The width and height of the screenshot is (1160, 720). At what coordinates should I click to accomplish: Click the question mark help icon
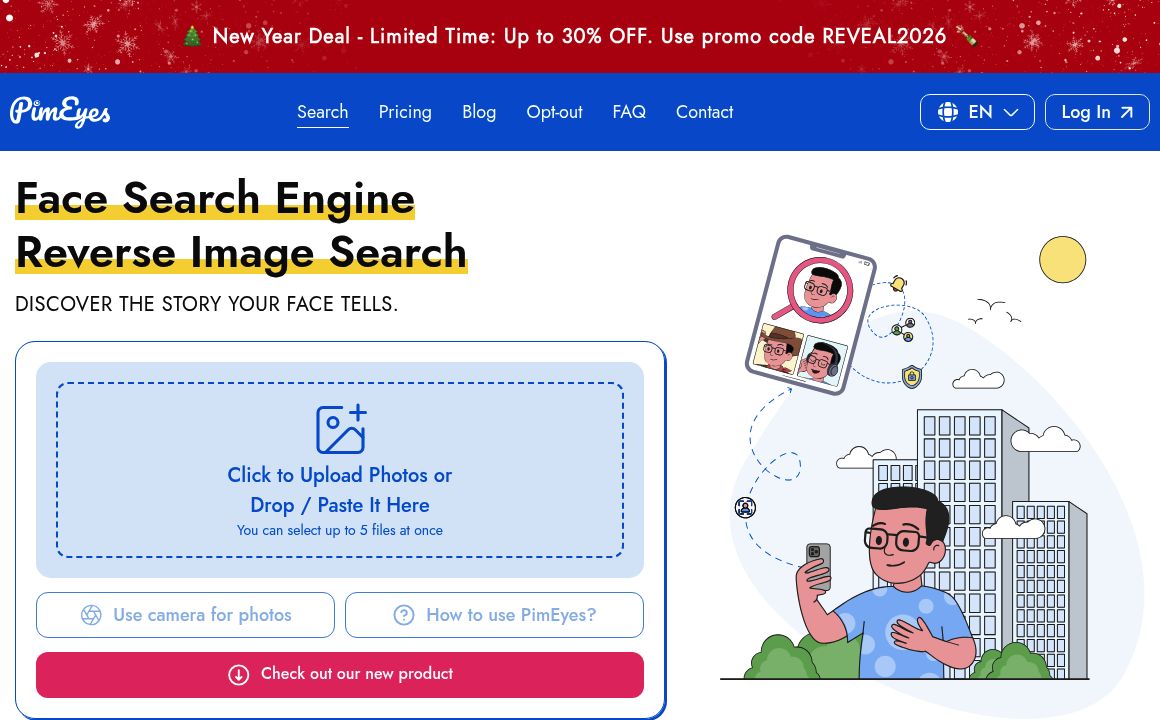point(404,615)
